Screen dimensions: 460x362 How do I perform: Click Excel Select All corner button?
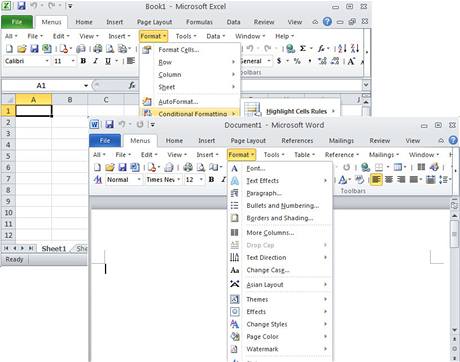coord(9,99)
